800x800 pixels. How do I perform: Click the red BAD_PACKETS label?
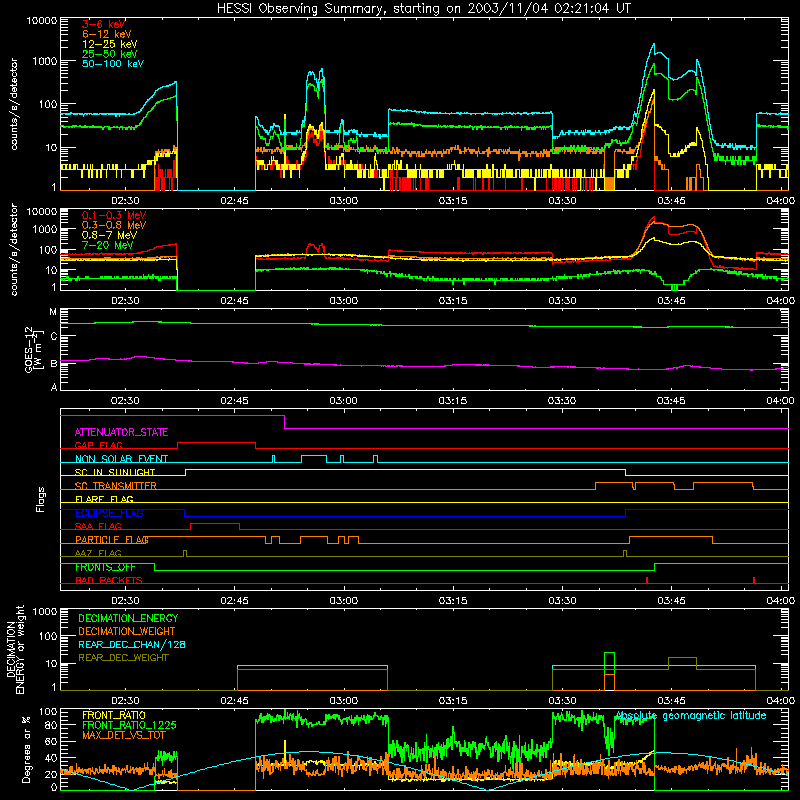tap(109, 580)
